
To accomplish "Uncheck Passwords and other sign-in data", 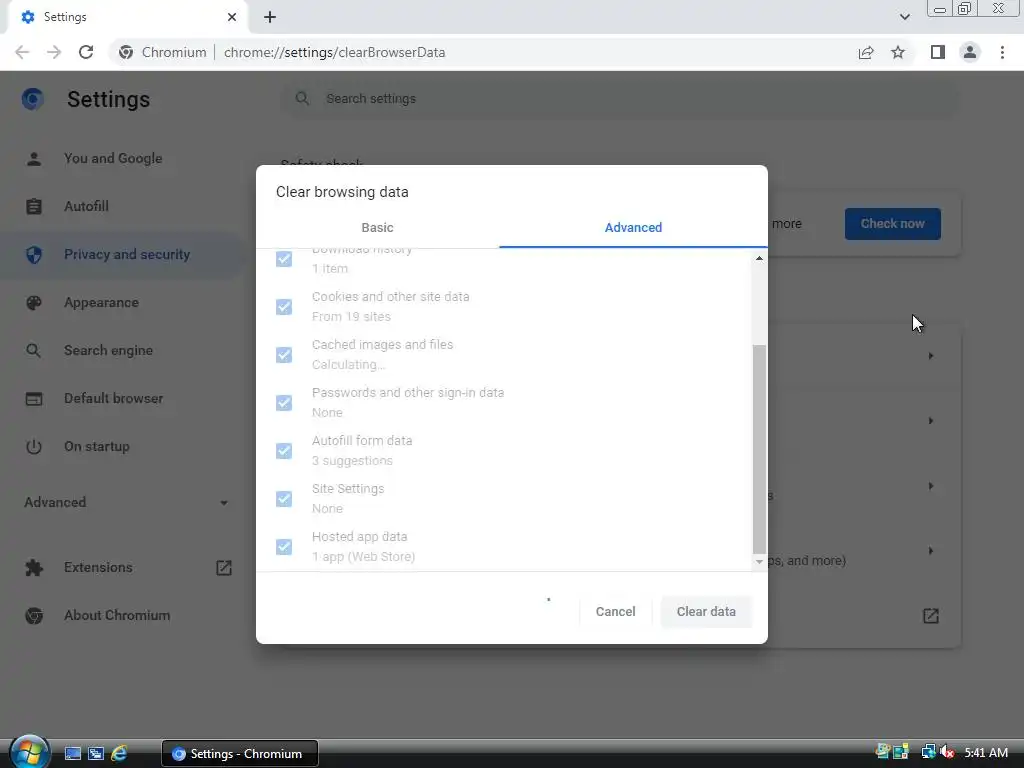I will pos(284,402).
